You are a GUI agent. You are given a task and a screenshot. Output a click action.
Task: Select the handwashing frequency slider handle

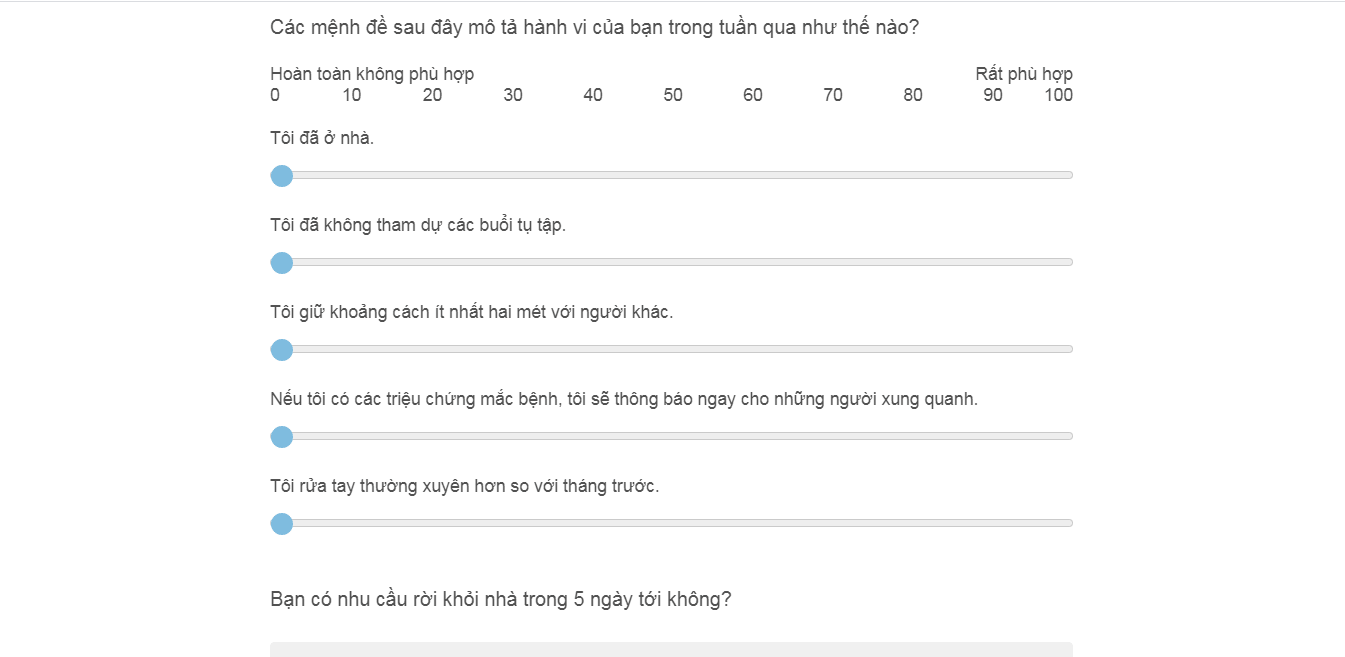coord(282,523)
